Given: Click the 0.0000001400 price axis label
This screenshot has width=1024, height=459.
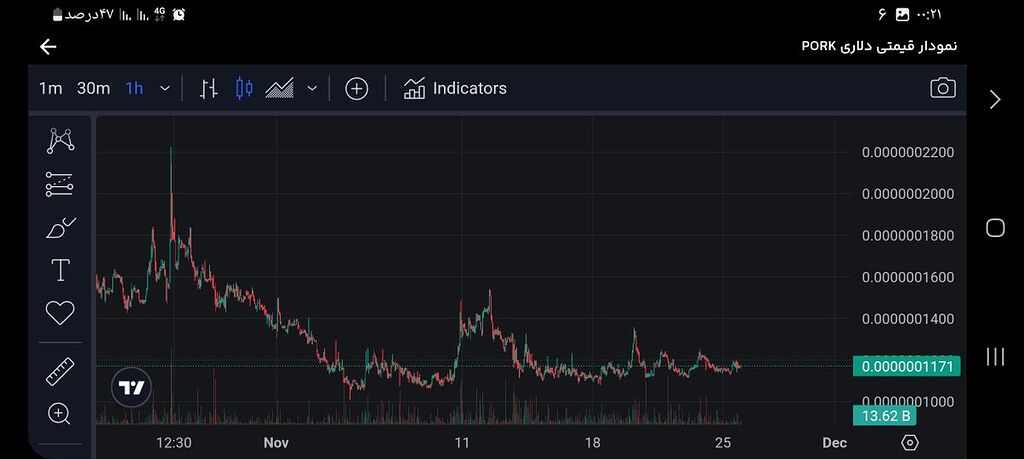Looking at the screenshot, I should click(x=908, y=319).
